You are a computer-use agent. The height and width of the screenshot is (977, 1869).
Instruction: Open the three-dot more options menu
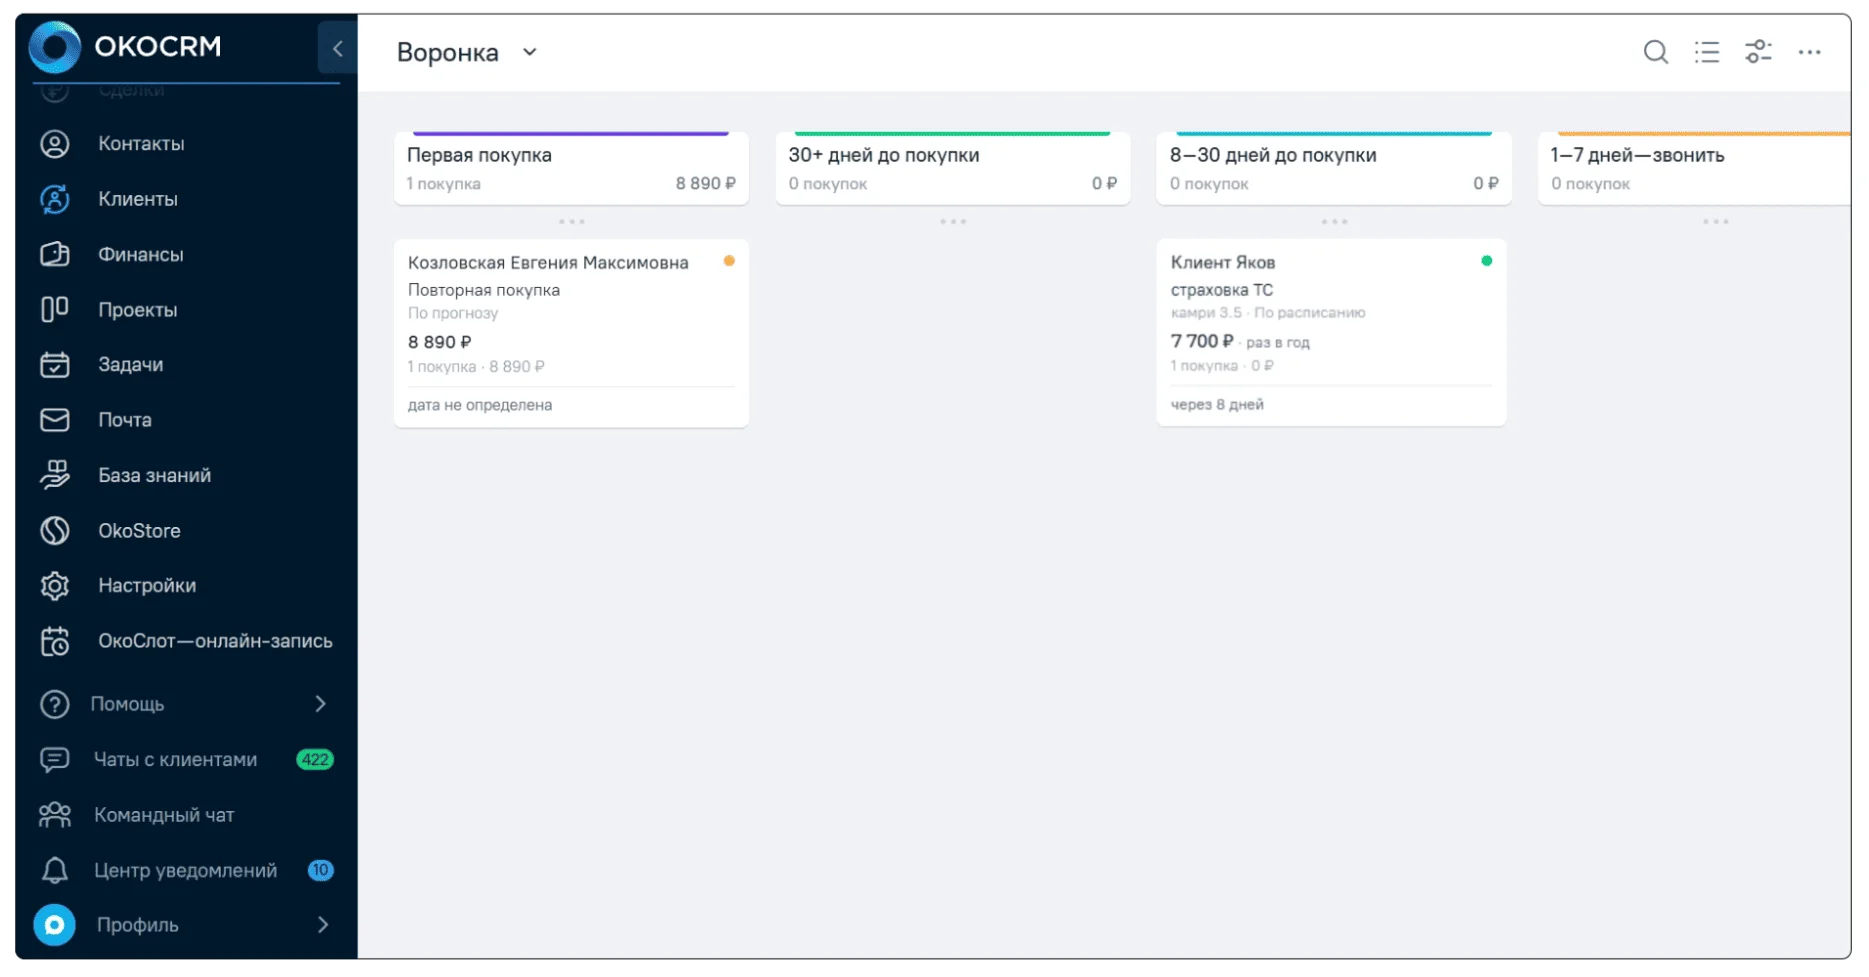(1810, 52)
